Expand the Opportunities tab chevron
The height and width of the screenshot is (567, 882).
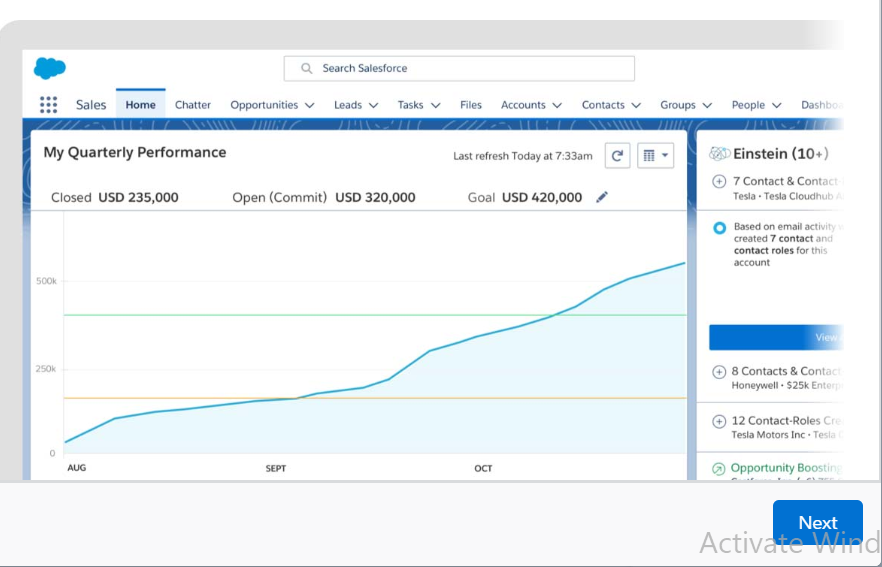point(309,105)
